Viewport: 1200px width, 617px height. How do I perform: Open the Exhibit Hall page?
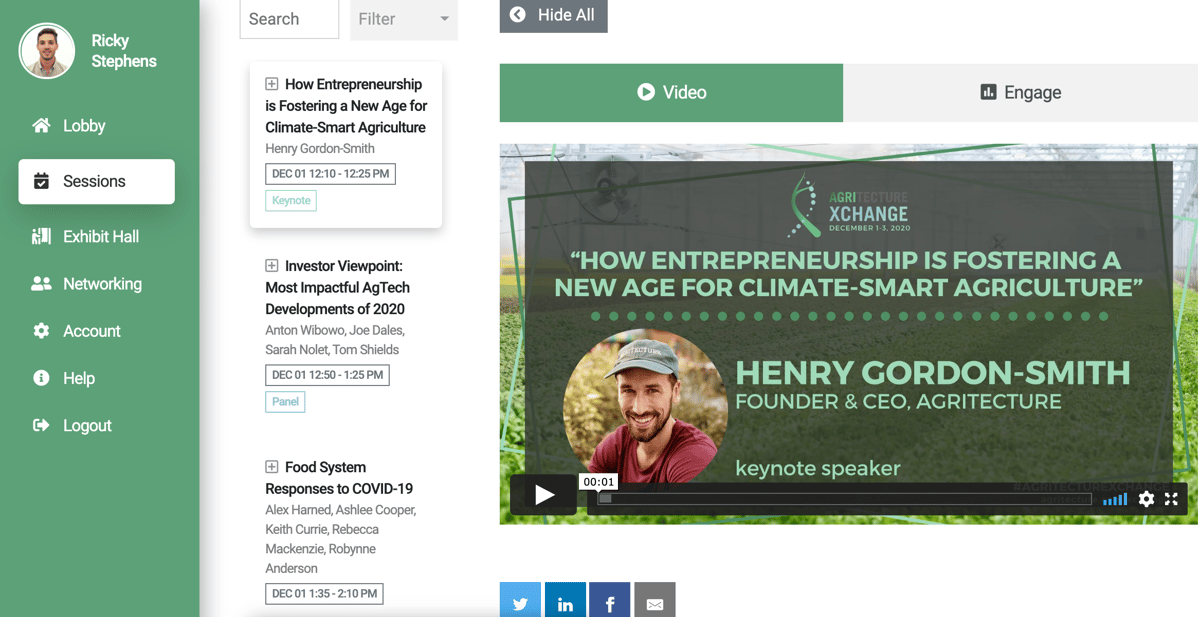[101, 237]
